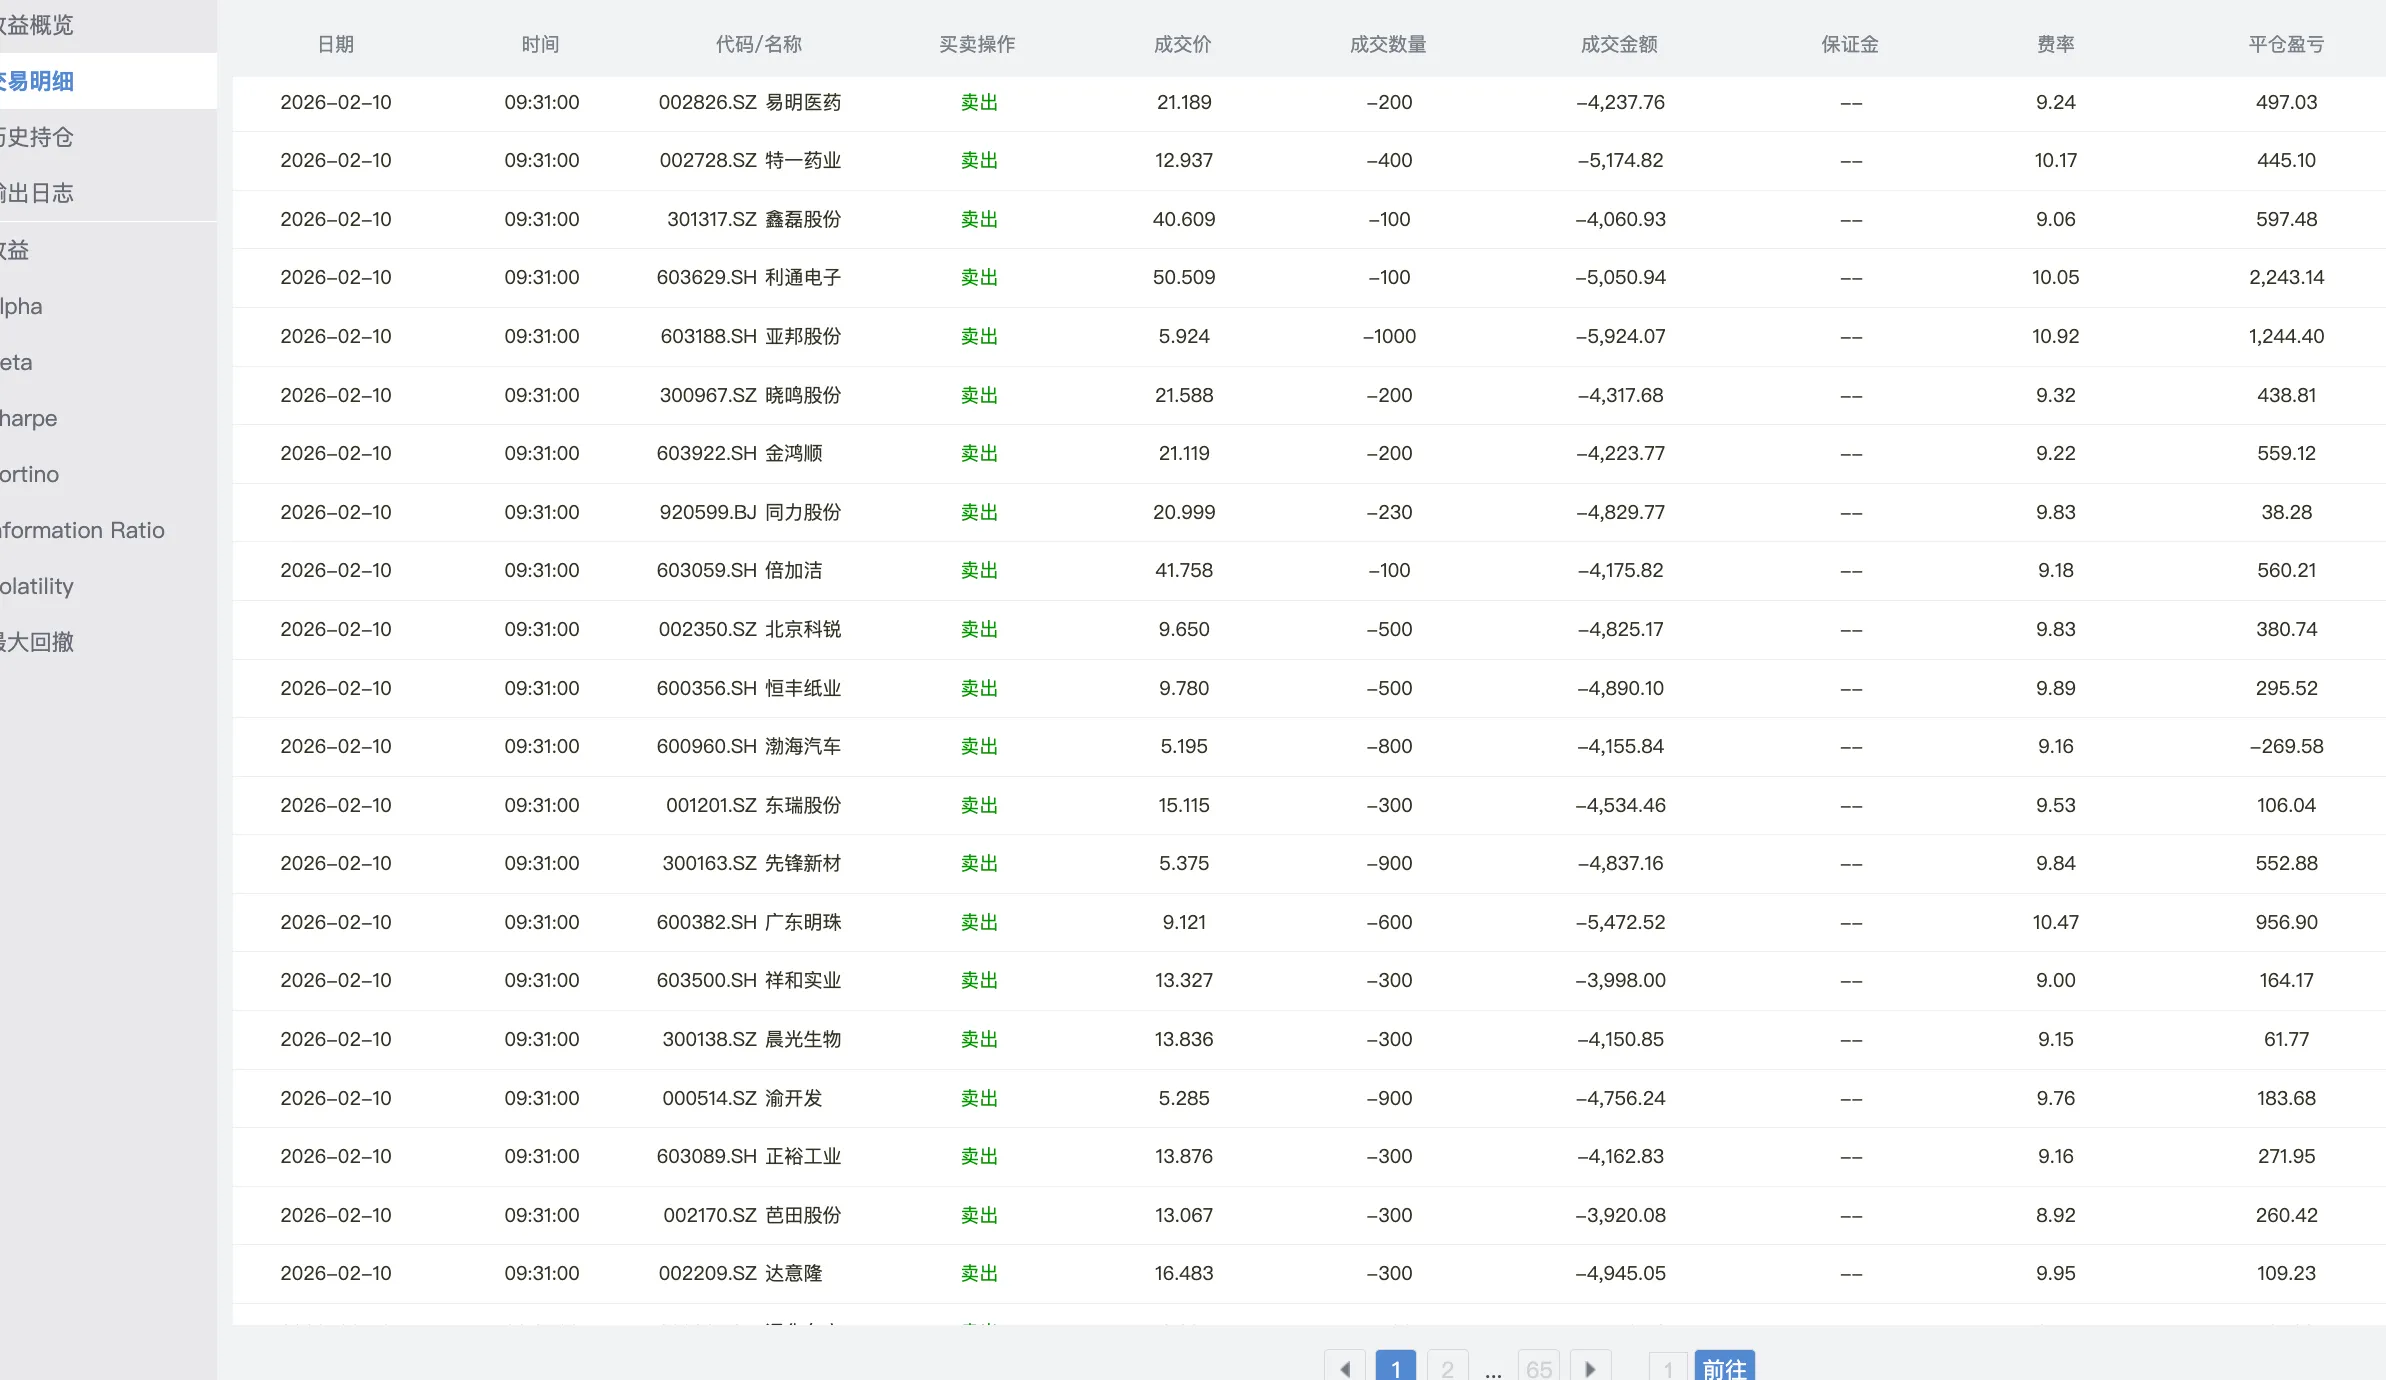The width and height of the screenshot is (2386, 1380).
Task: Go to page 2 in pagination
Action: (x=1447, y=1367)
